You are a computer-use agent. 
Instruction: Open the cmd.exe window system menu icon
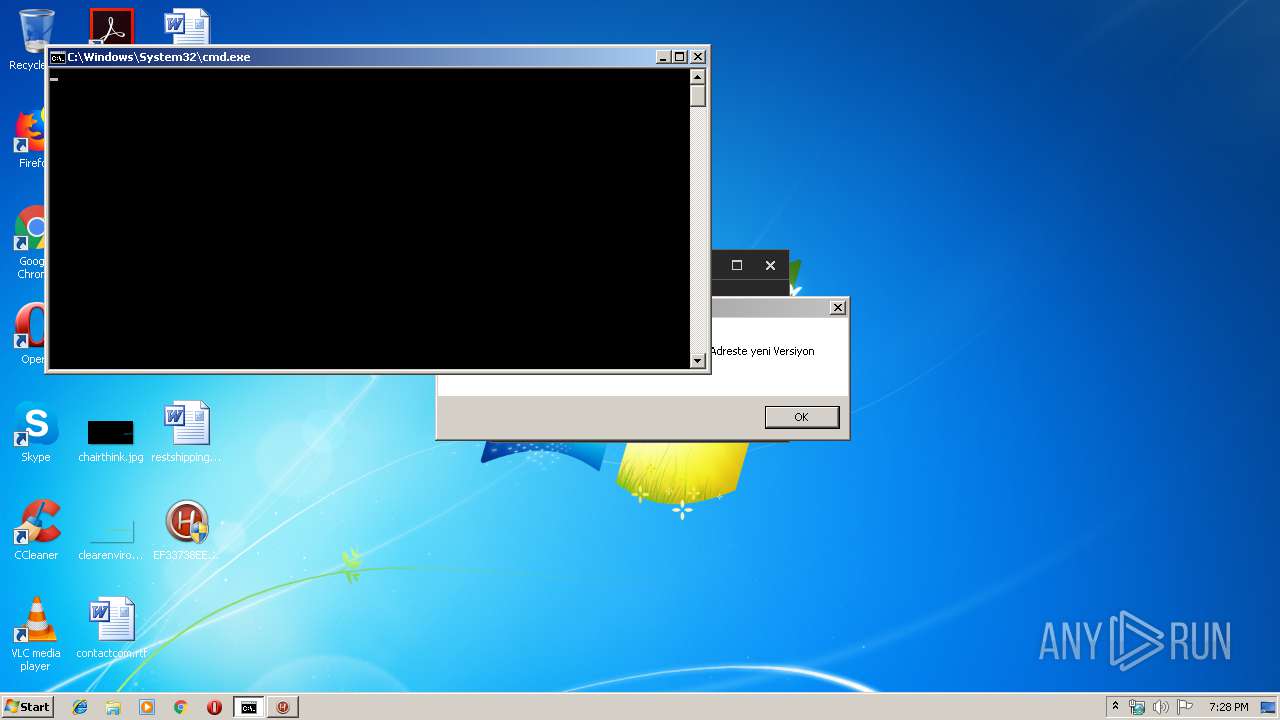click(58, 57)
